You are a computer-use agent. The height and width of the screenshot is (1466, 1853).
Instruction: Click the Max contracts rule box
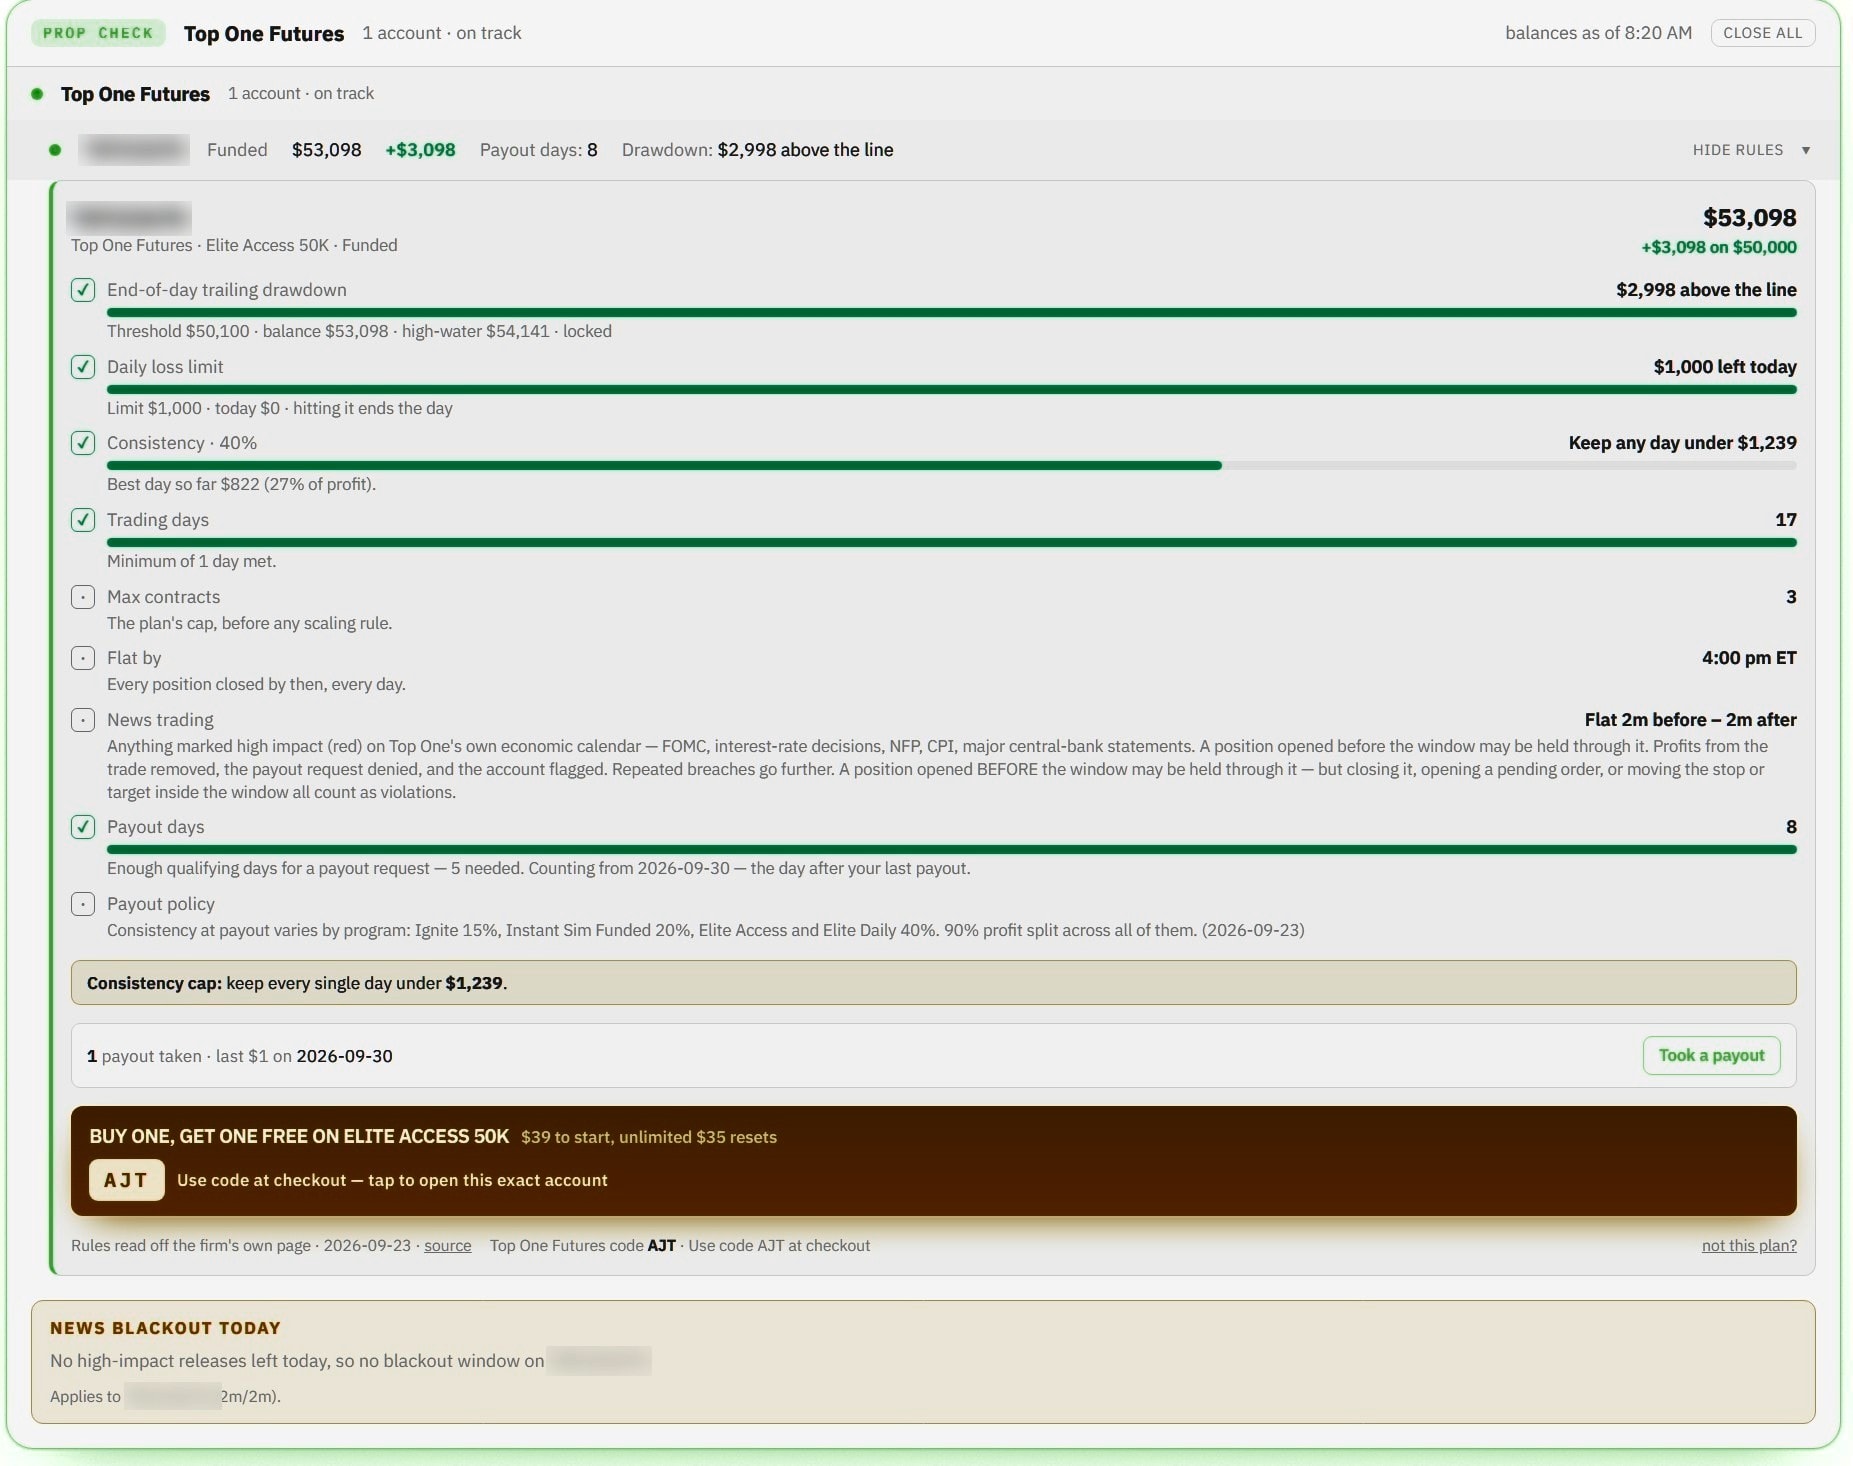click(83, 597)
